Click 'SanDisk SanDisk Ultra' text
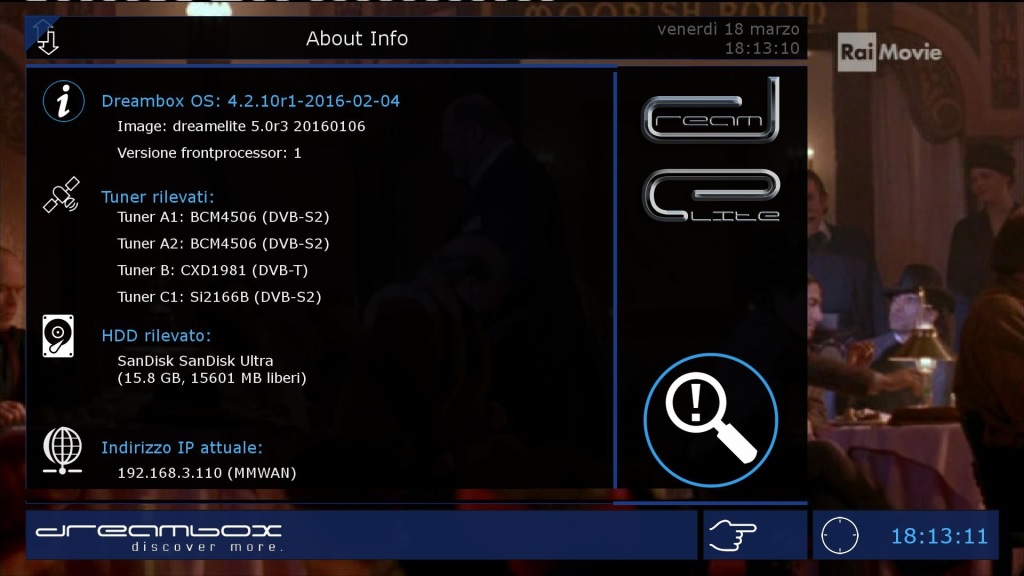The height and width of the screenshot is (576, 1024). tap(195, 360)
